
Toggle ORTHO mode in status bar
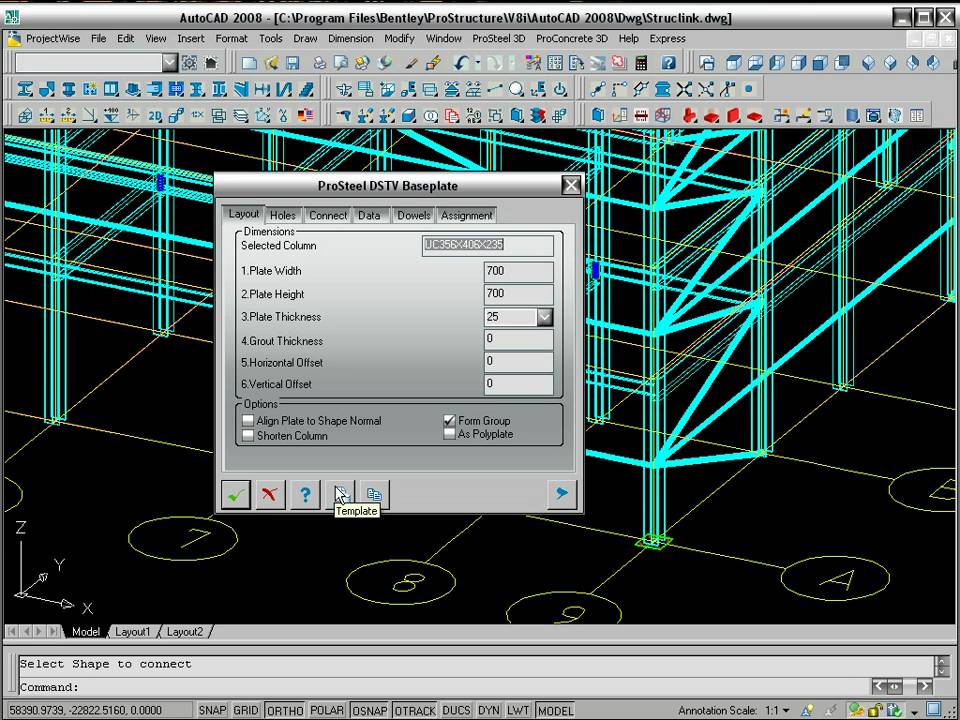point(285,710)
